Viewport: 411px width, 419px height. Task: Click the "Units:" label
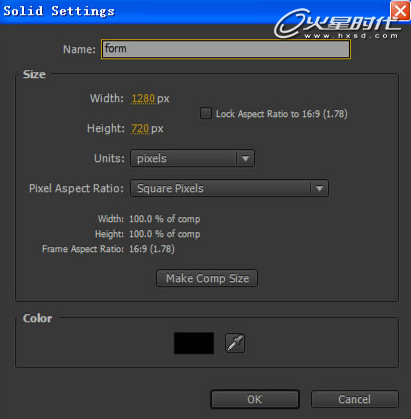(x=109, y=158)
